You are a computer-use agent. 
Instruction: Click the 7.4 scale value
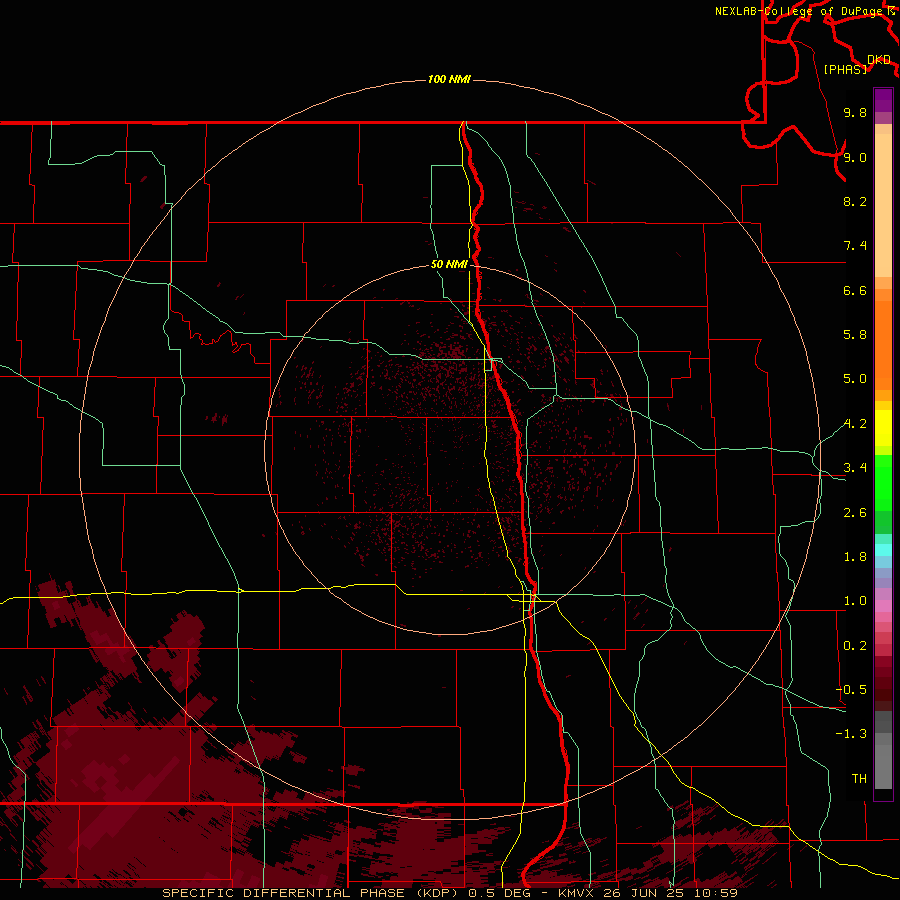pos(855,246)
